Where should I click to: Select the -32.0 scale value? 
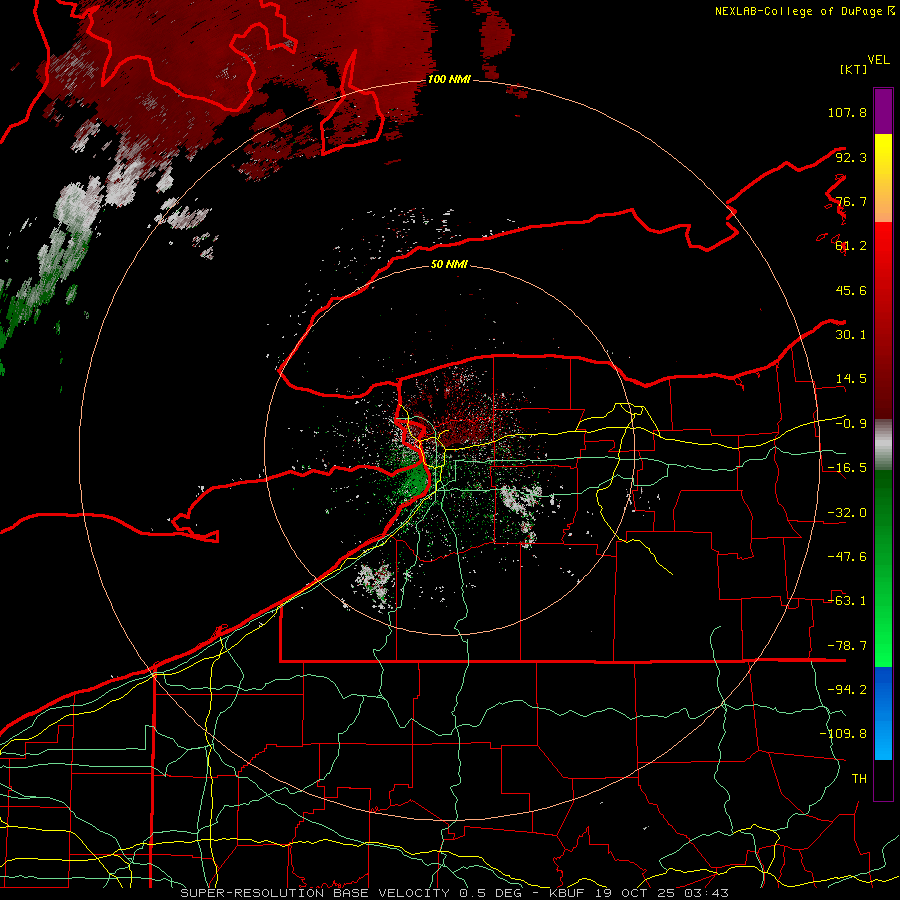click(847, 513)
